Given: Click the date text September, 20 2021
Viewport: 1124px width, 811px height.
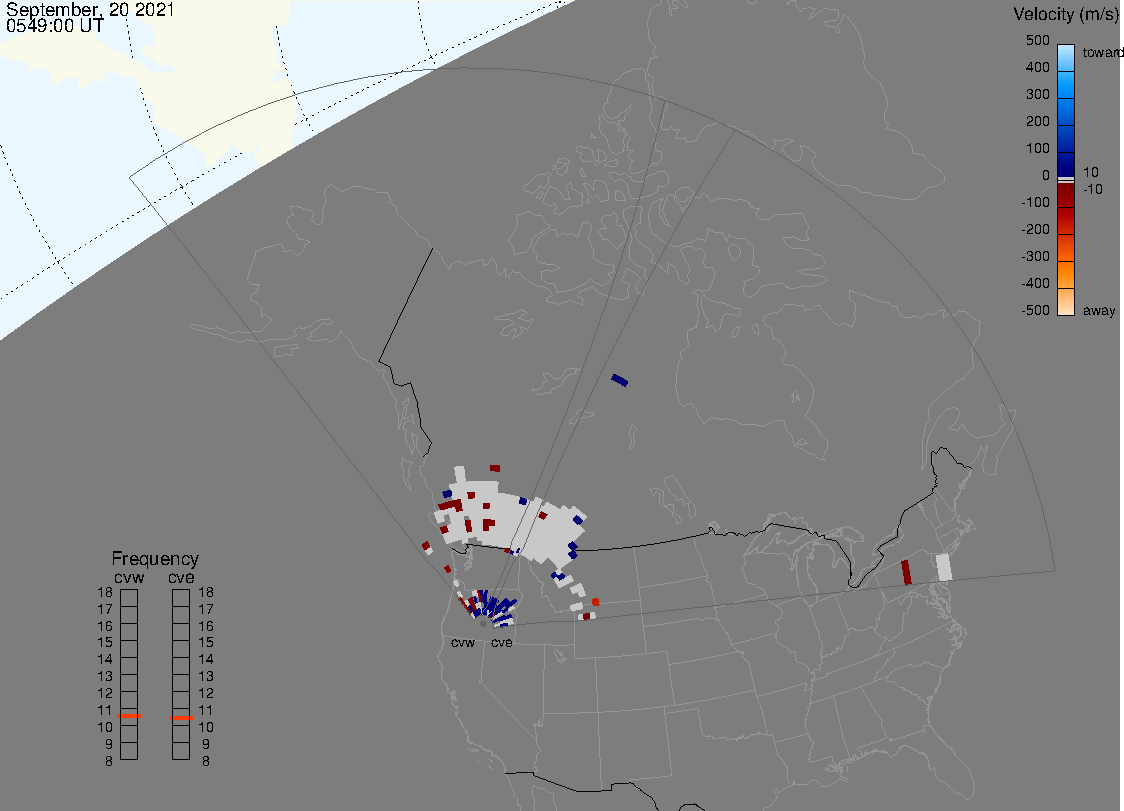Looking at the screenshot, I should [x=90, y=9].
